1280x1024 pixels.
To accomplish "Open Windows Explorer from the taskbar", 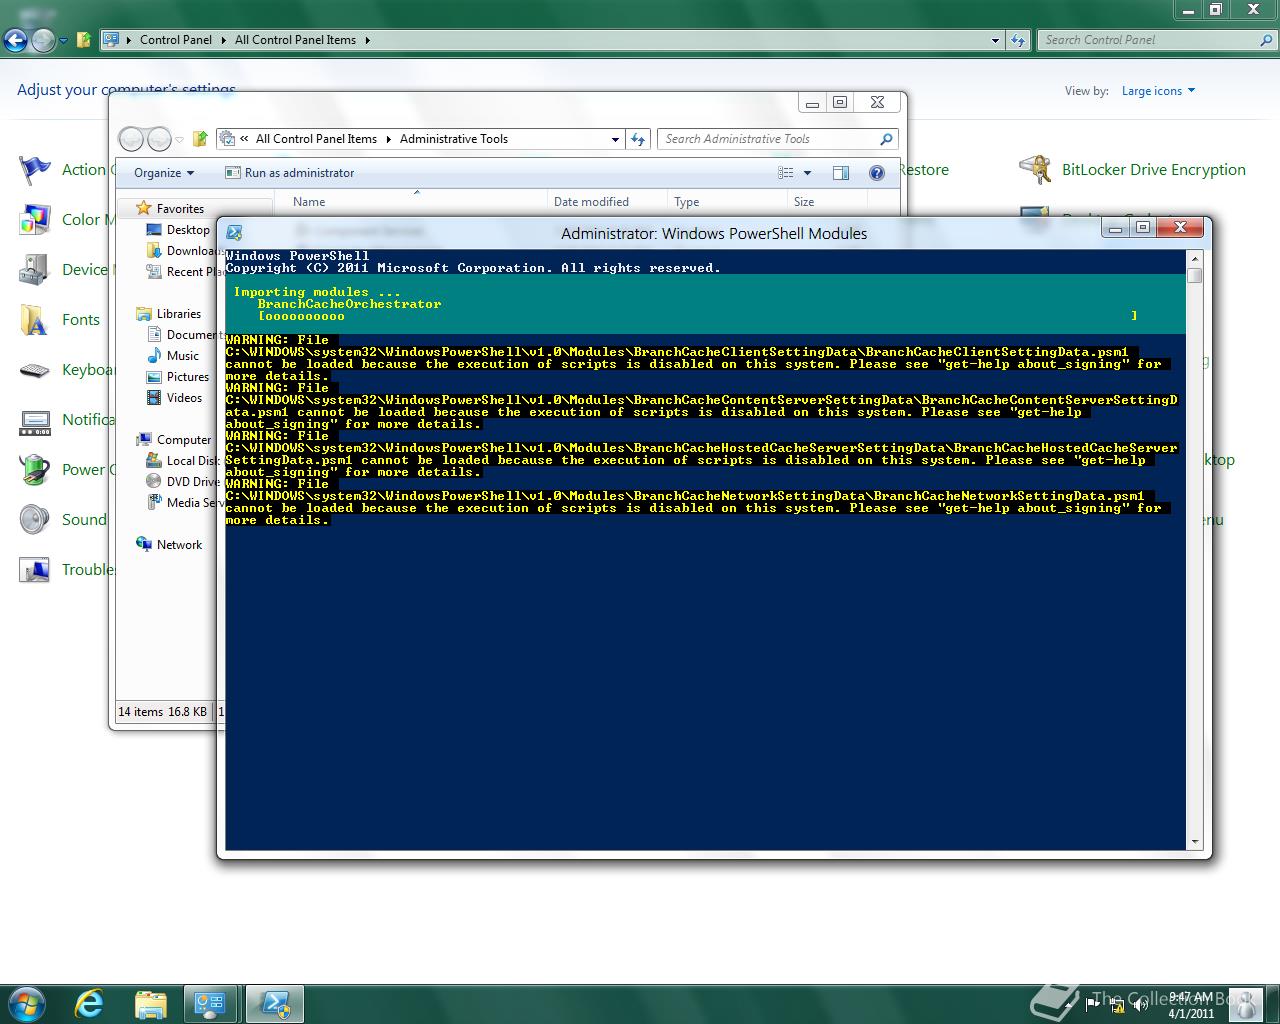I will tap(150, 1004).
